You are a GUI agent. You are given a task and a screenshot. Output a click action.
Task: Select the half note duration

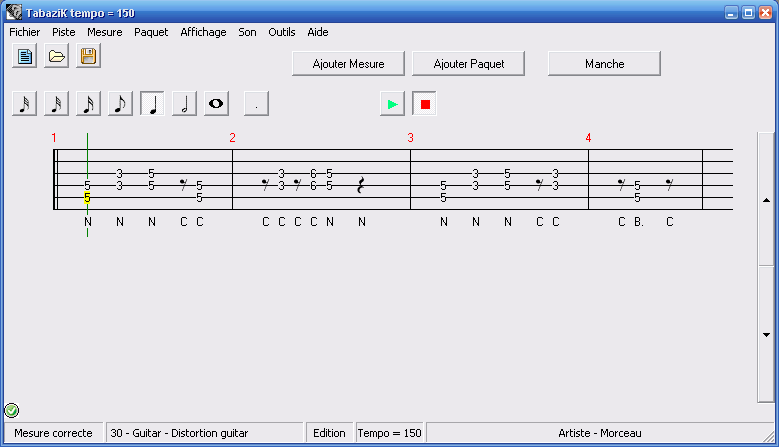[x=184, y=104]
